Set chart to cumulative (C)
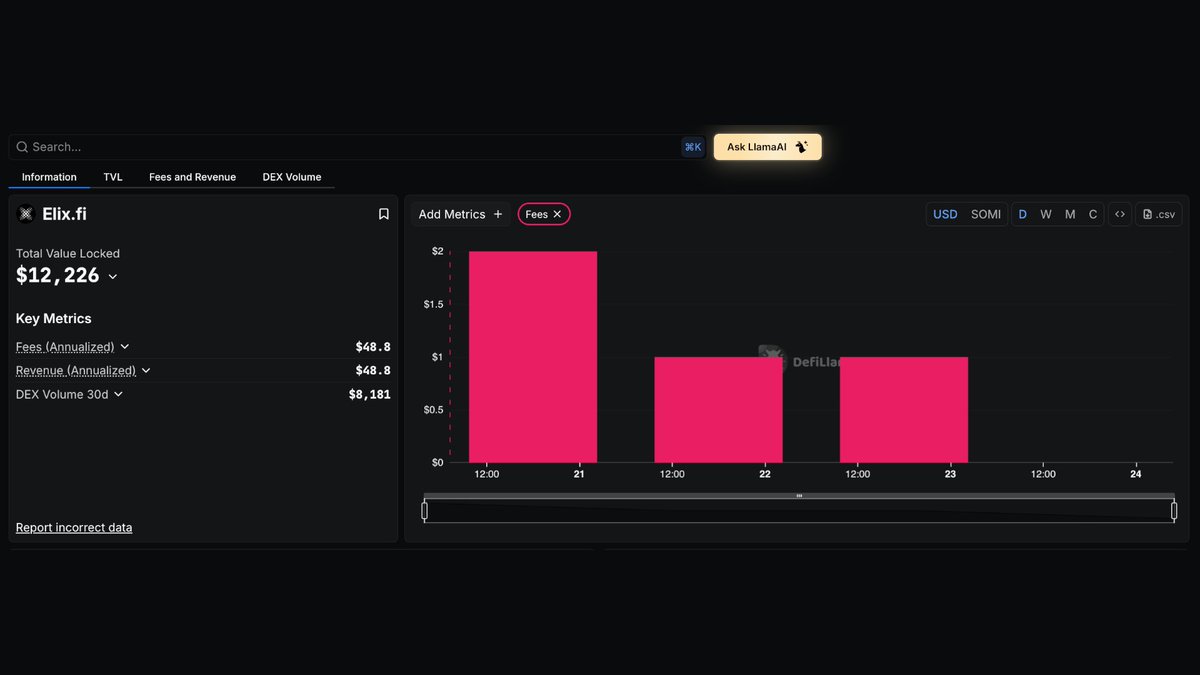 [1093, 214]
